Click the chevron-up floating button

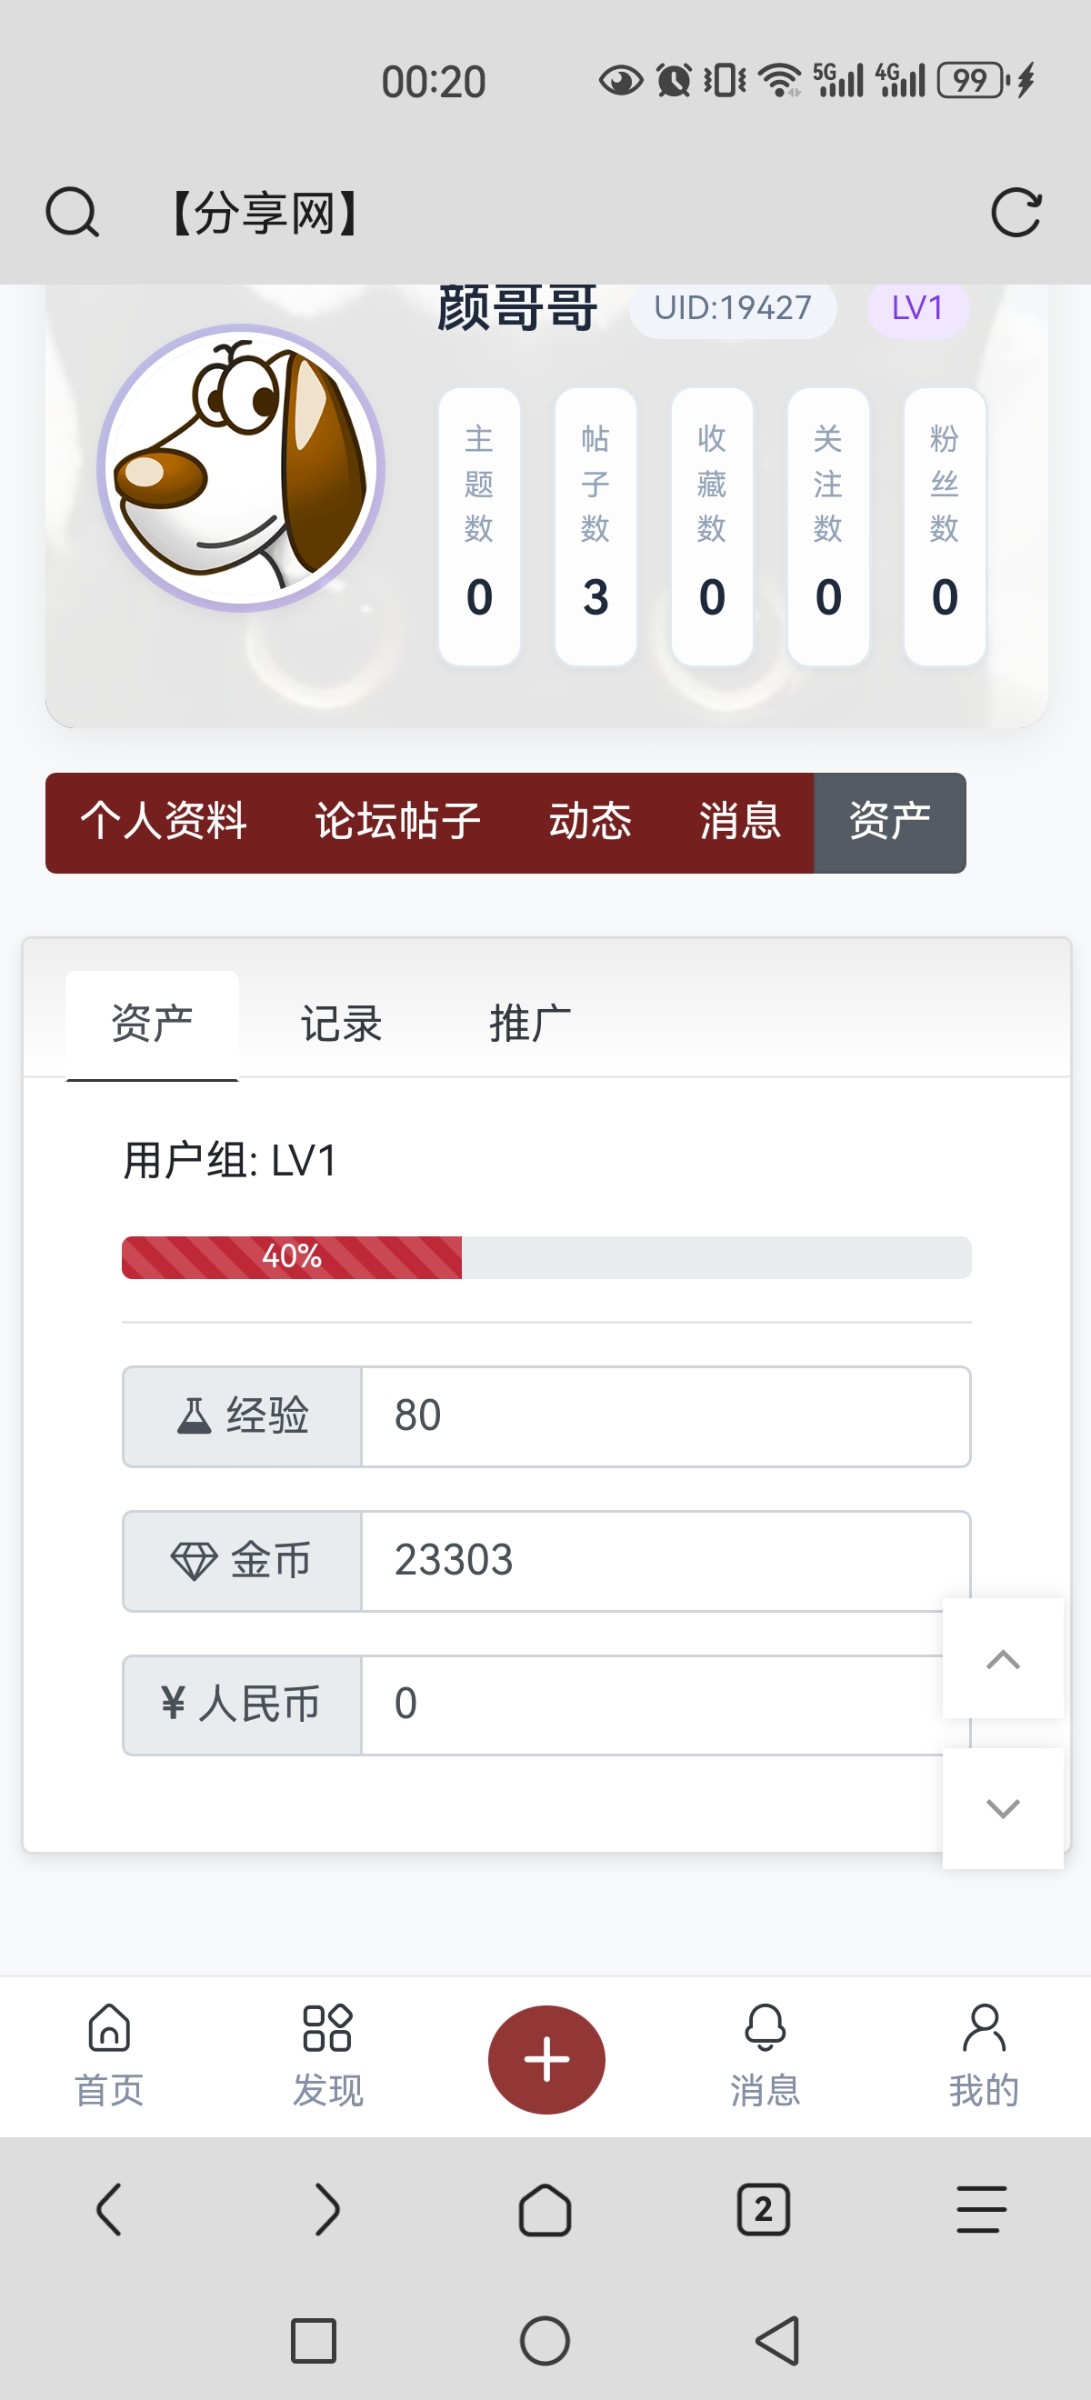(x=1002, y=1660)
